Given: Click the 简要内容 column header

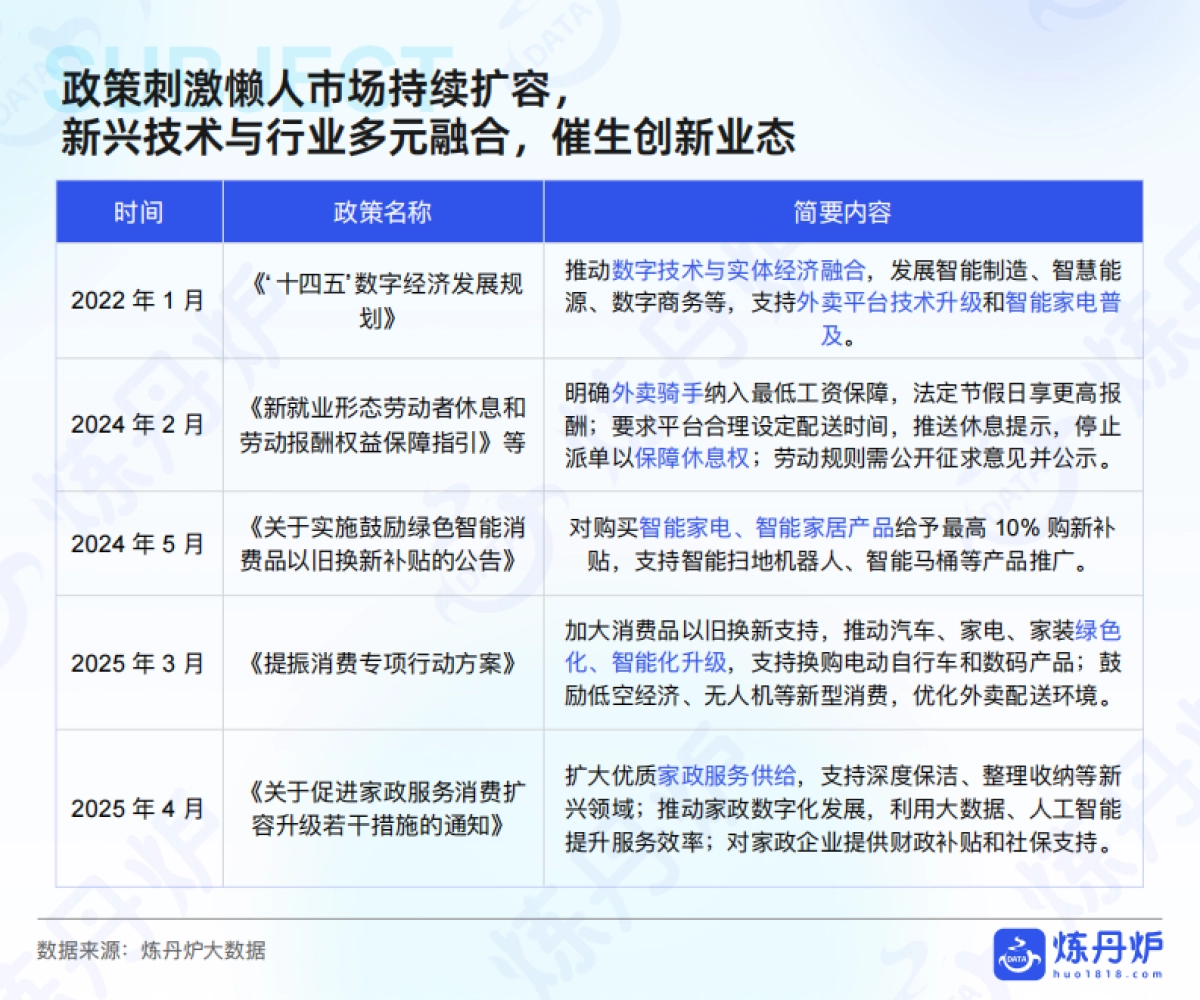Looking at the screenshot, I should pyautogui.click(x=845, y=211).
